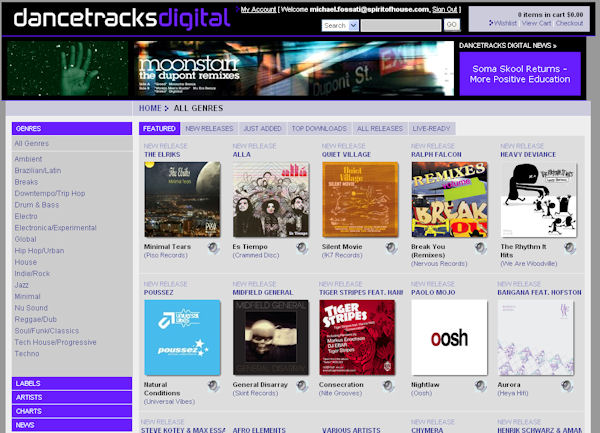Open the Search type dropdown
This screenshot has width=600, height=433.
coord(340,25)
